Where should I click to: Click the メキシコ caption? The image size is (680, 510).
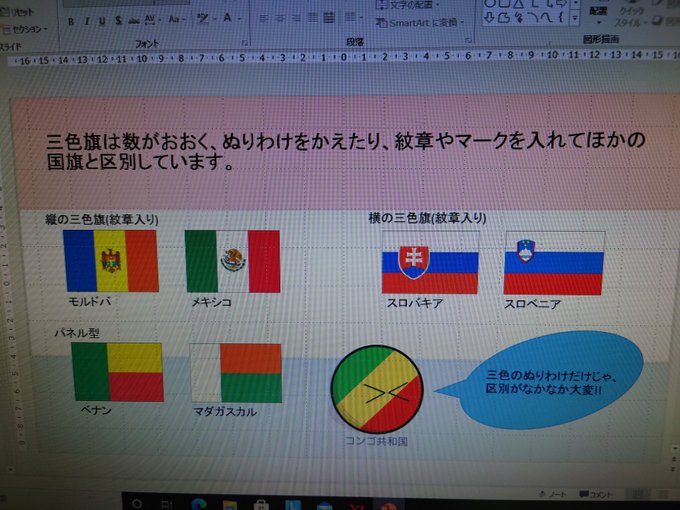pyautogui.click(x=212, y=302)
